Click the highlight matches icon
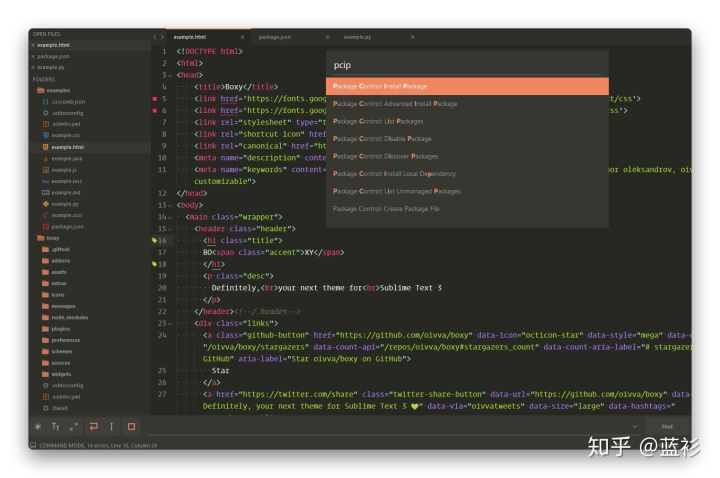 click(x=131, y=425)
